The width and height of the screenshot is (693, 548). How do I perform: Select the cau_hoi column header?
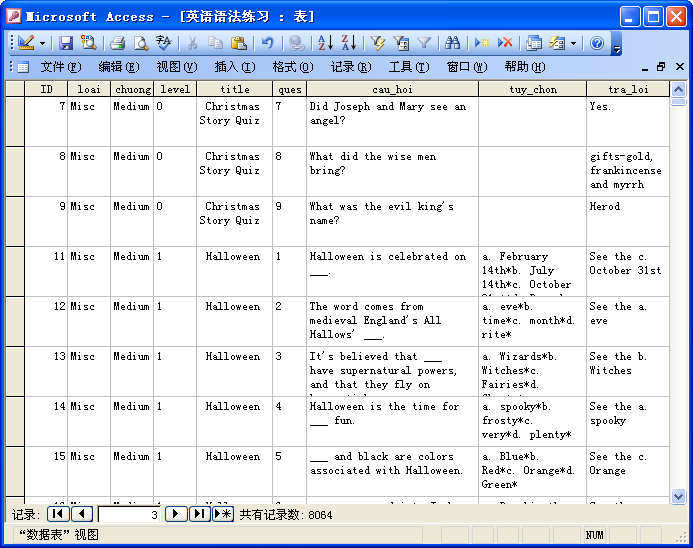pyautogui.click(x=392, y=89)
